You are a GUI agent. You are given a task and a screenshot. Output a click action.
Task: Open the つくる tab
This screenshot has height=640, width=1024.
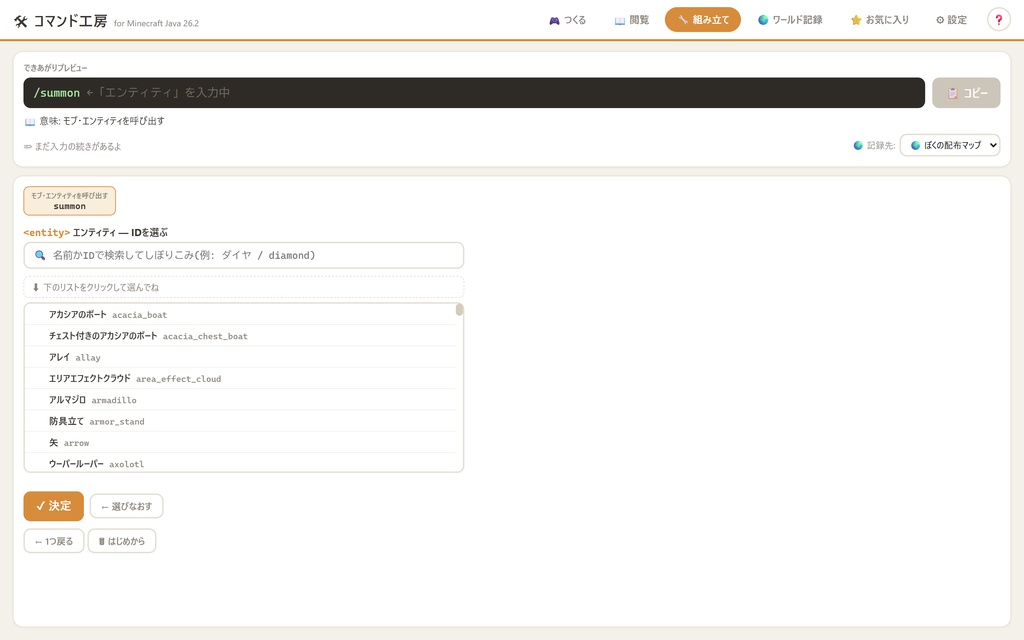coord(567,20)
